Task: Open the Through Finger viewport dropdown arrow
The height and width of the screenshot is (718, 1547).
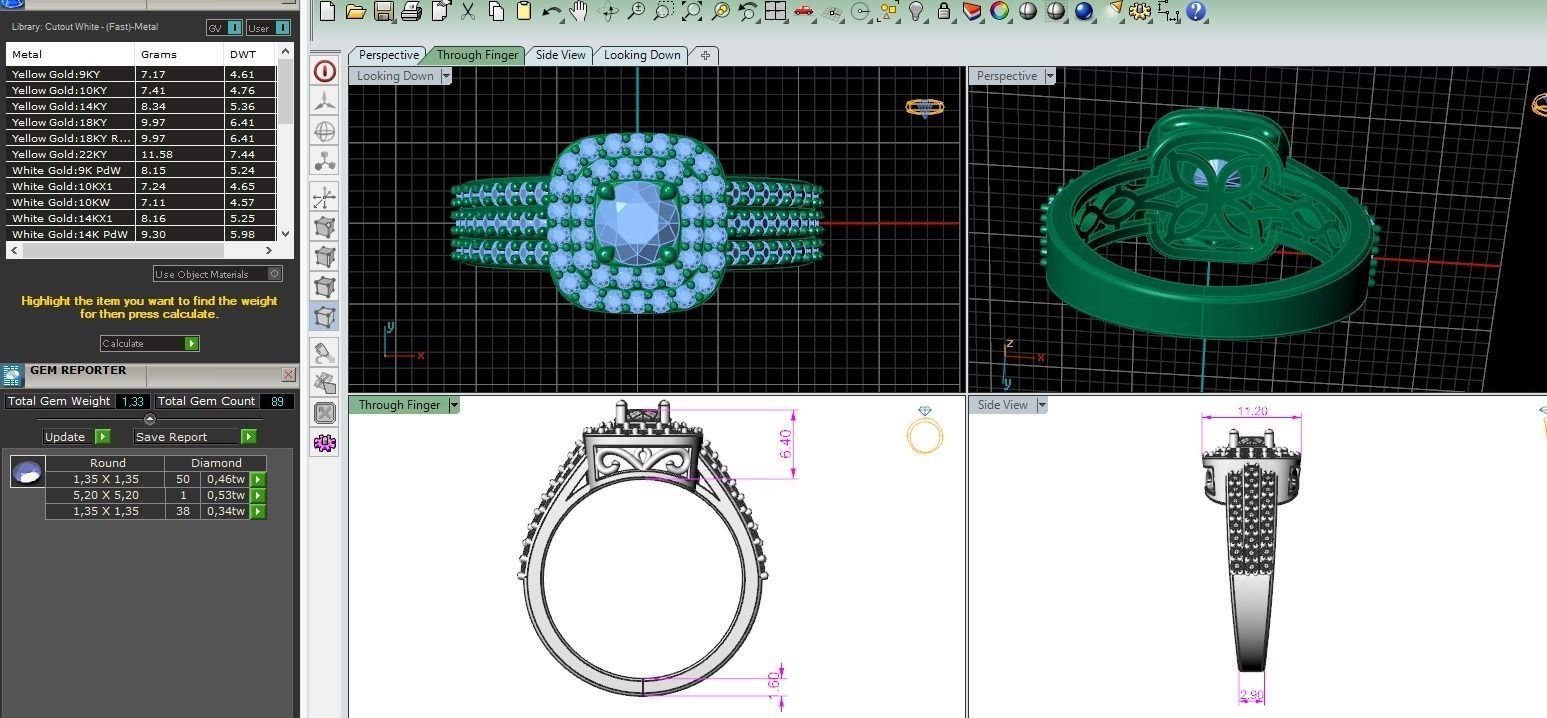Action: pos(453,405)
